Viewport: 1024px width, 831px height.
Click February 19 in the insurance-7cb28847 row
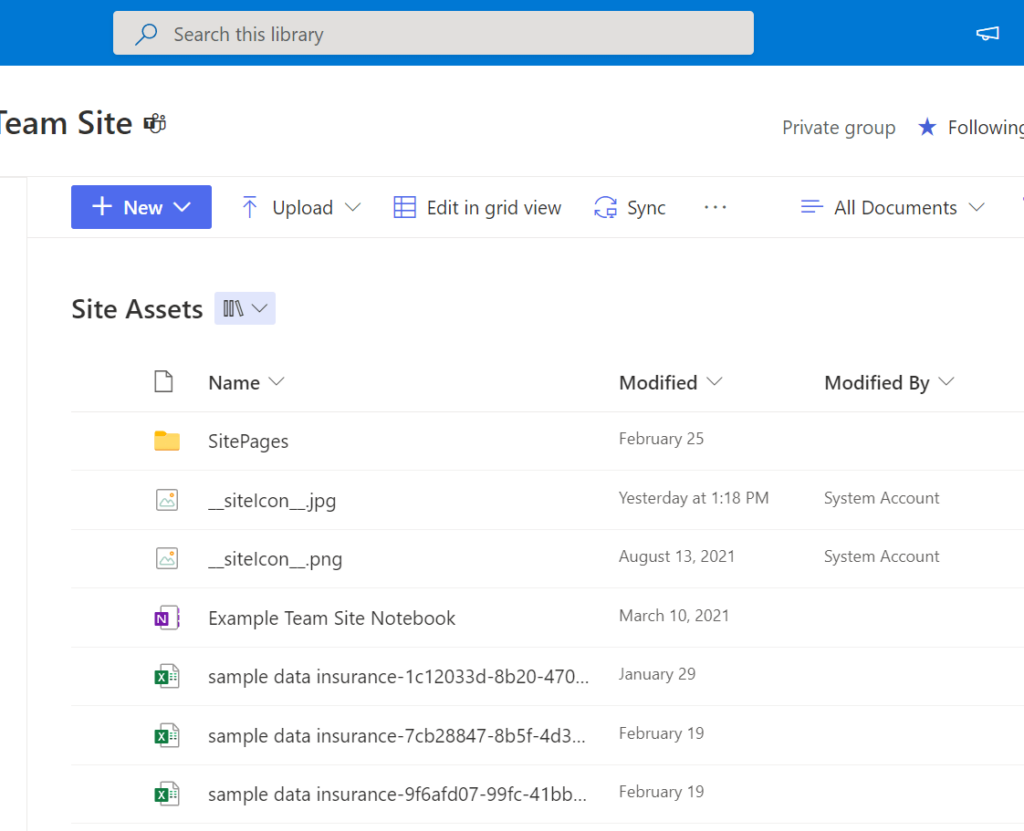(x=662, y=733)
